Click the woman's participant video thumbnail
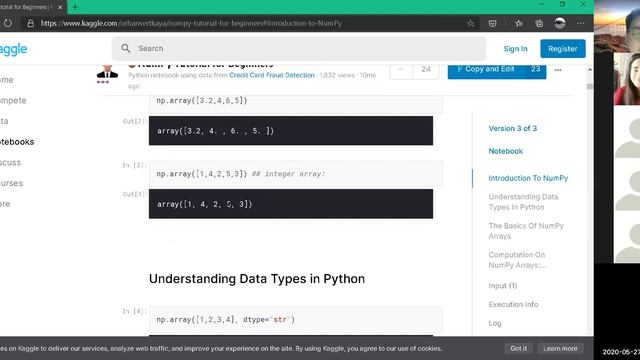640x360 pixels. coord(627,79)
